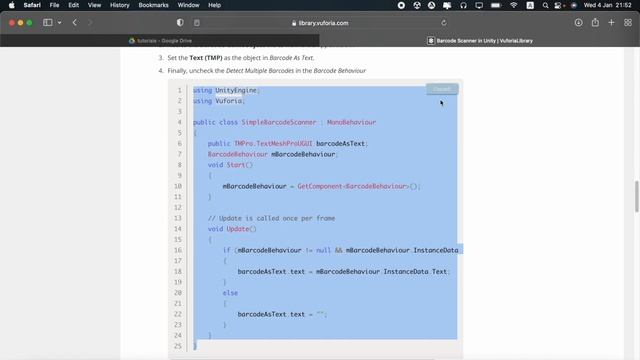640x360 pixels.
Task: Open the Apple menu
Action: click(11, 5)
